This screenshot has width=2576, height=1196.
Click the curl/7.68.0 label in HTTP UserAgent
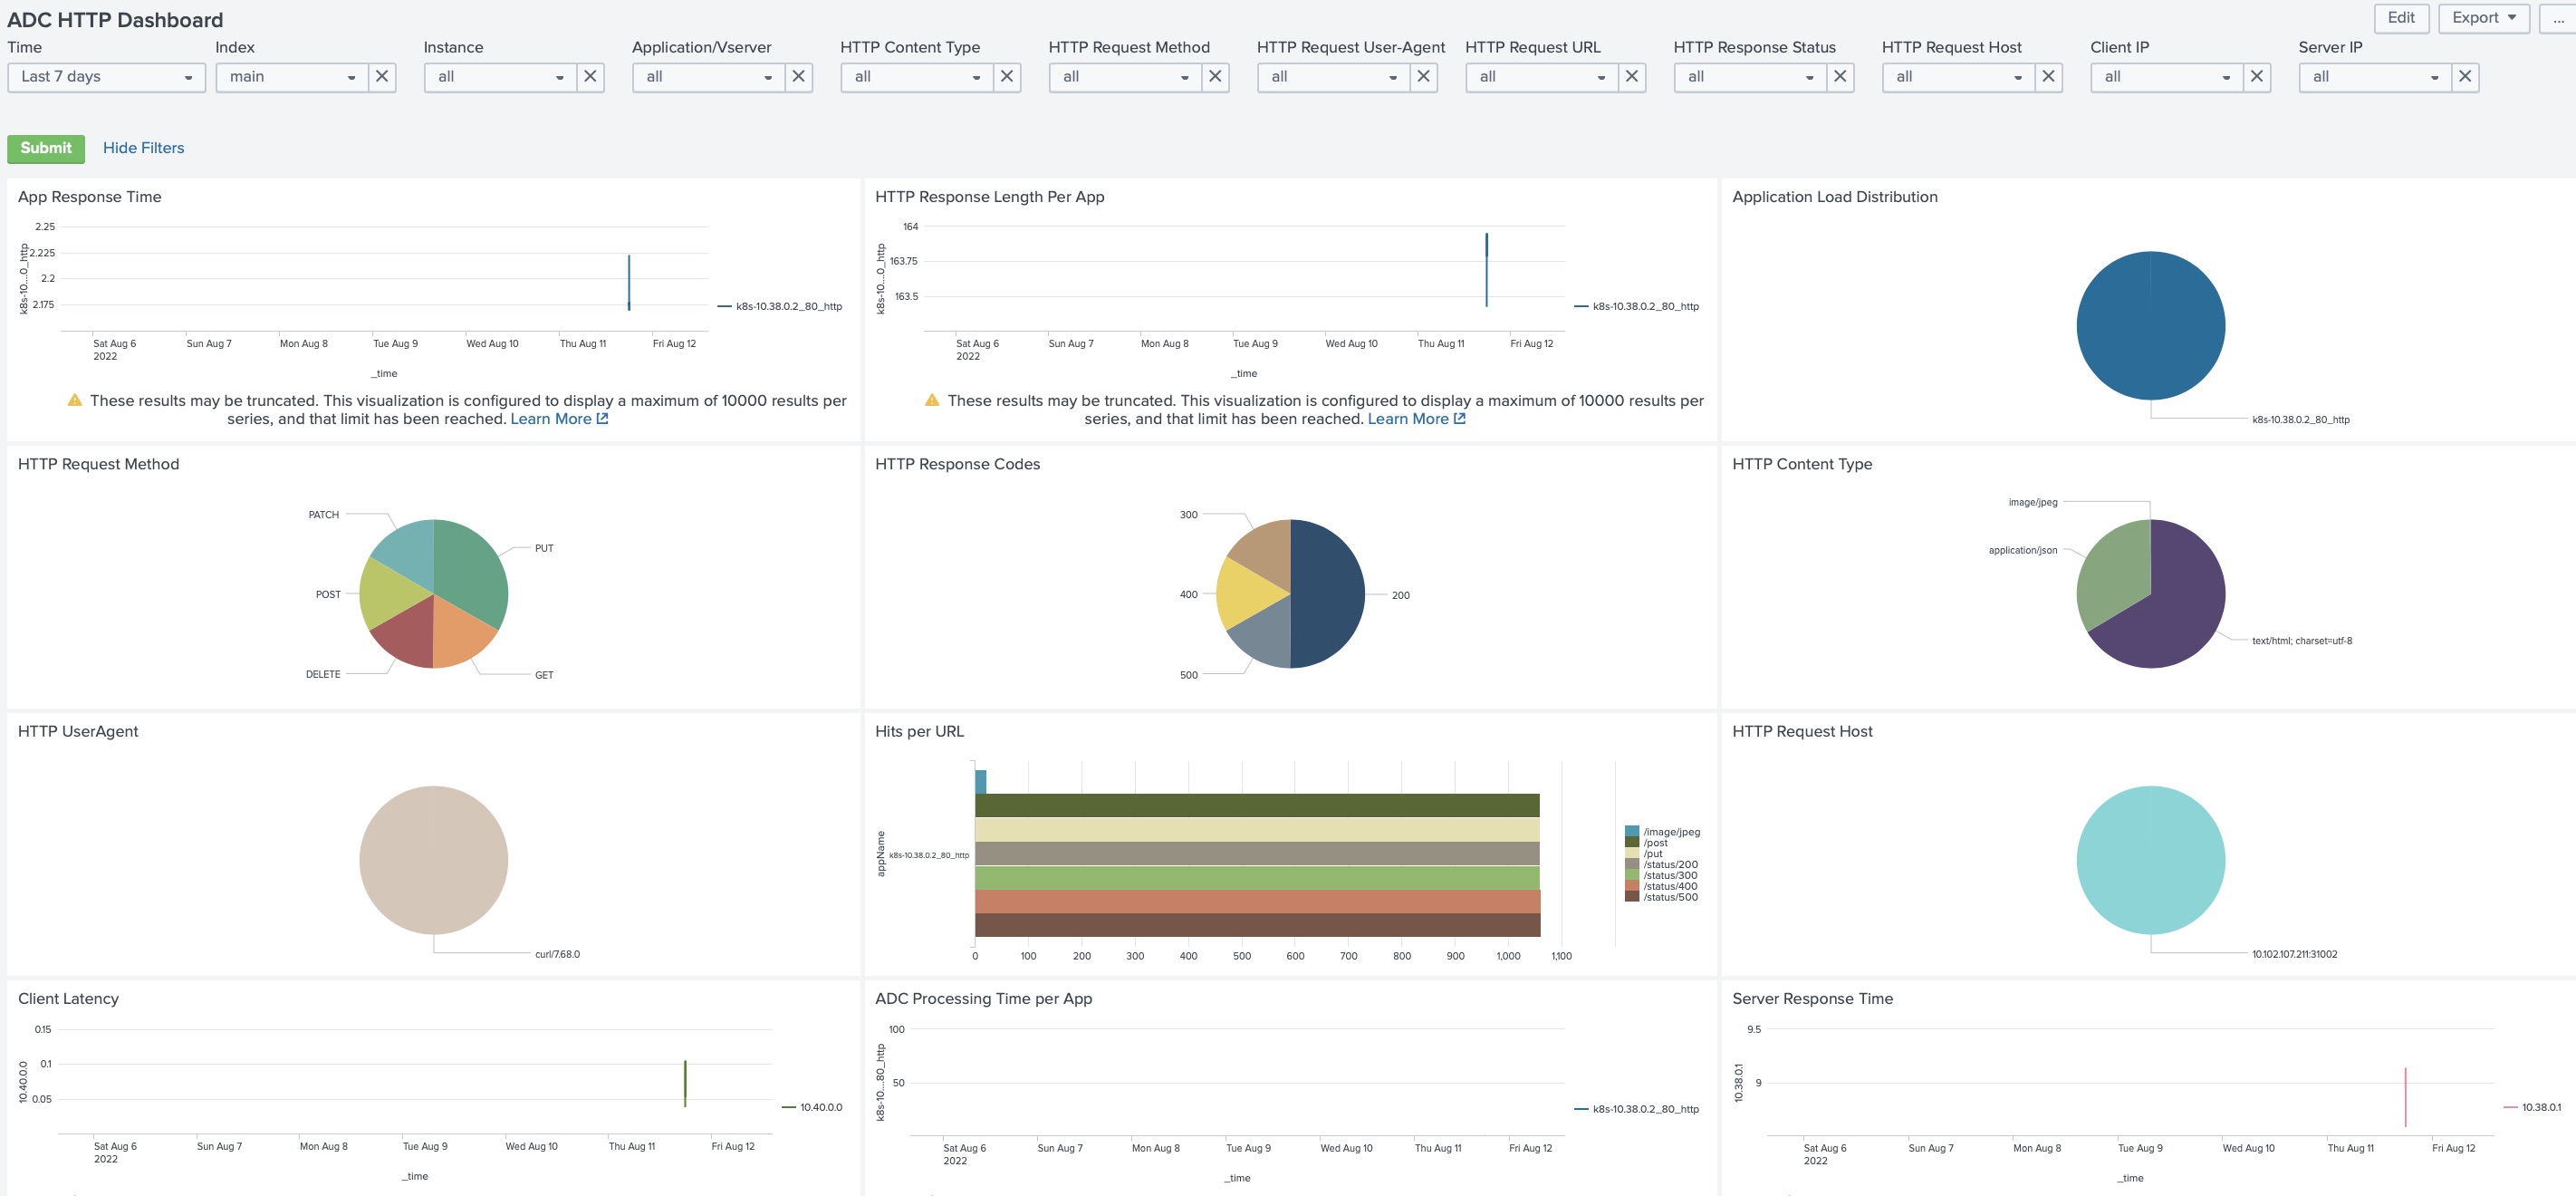pos(557,954)
